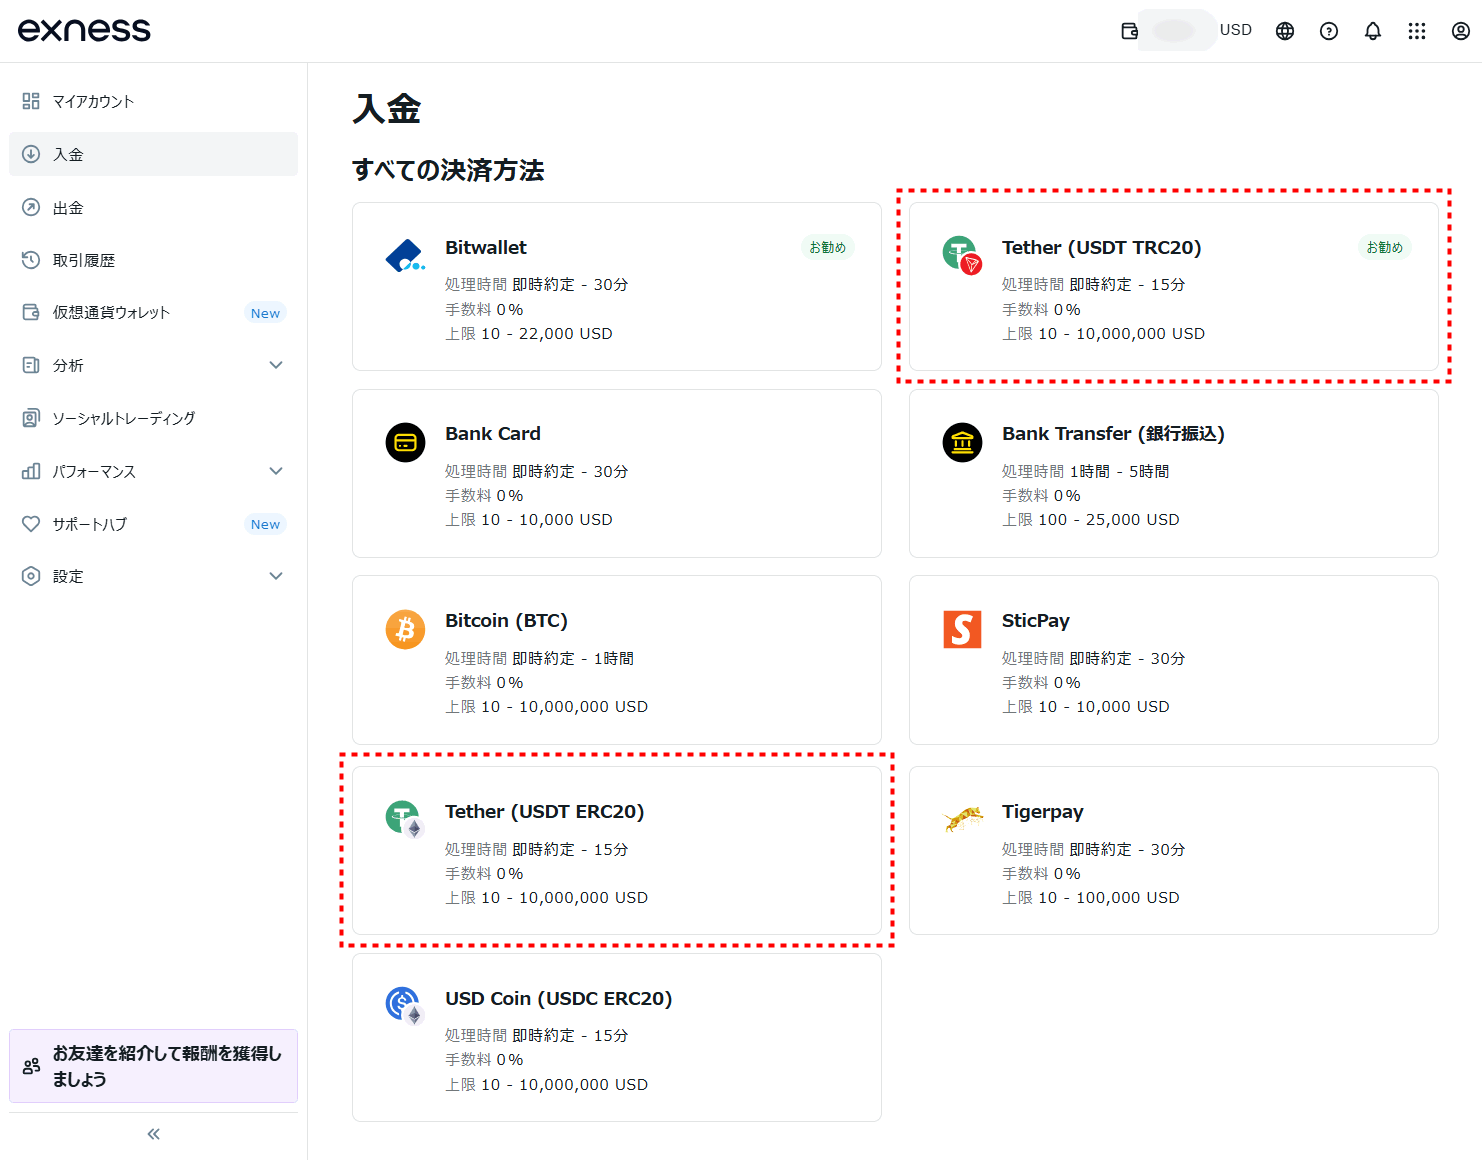1482x1161 pixels.
Task: Click New badge beside 仮想通貨ウォレット
Action: [x=265, y=313]
